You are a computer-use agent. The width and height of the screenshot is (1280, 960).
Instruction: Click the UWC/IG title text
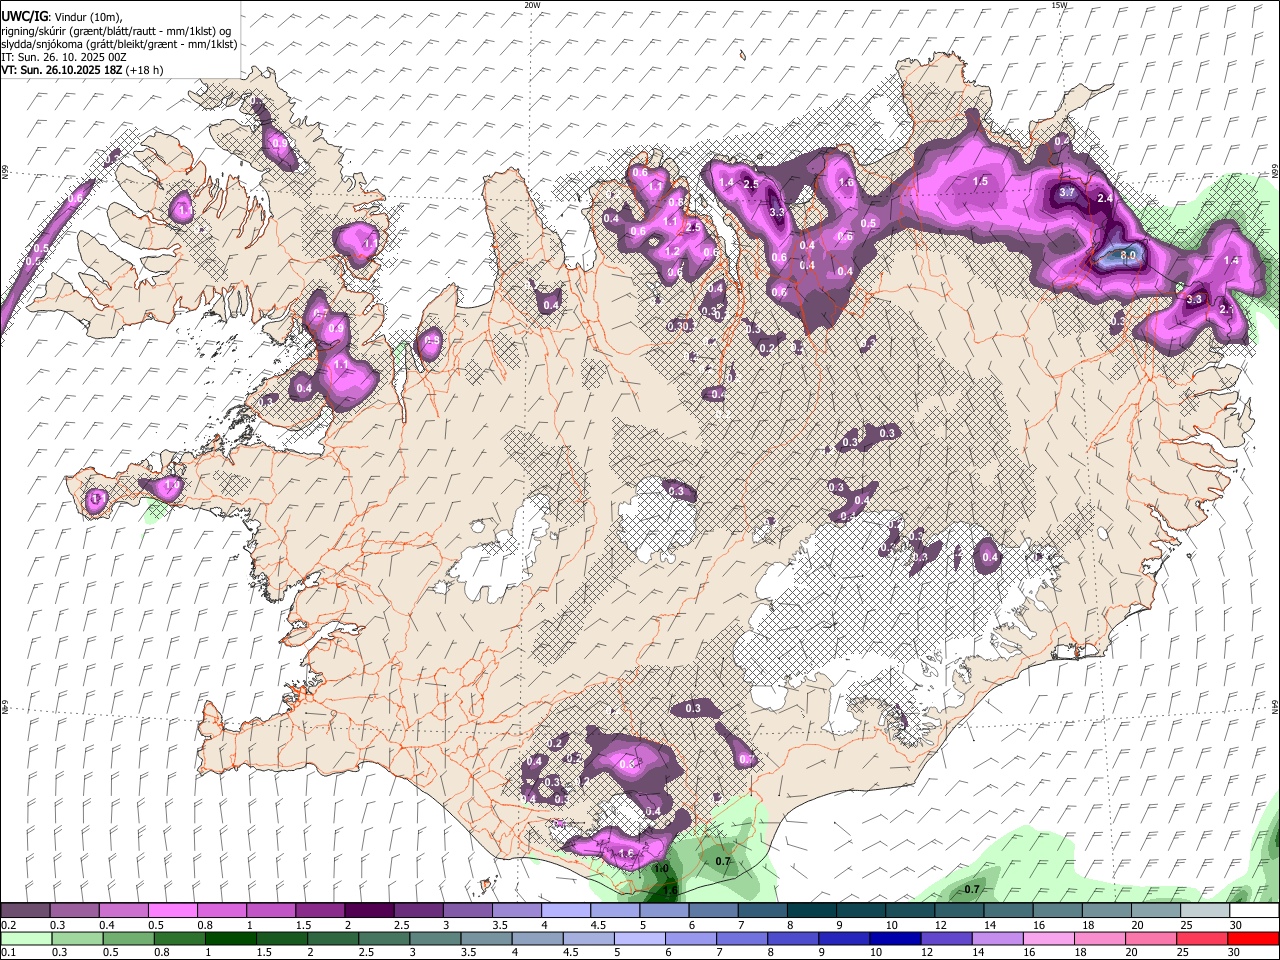coord(25,16)
